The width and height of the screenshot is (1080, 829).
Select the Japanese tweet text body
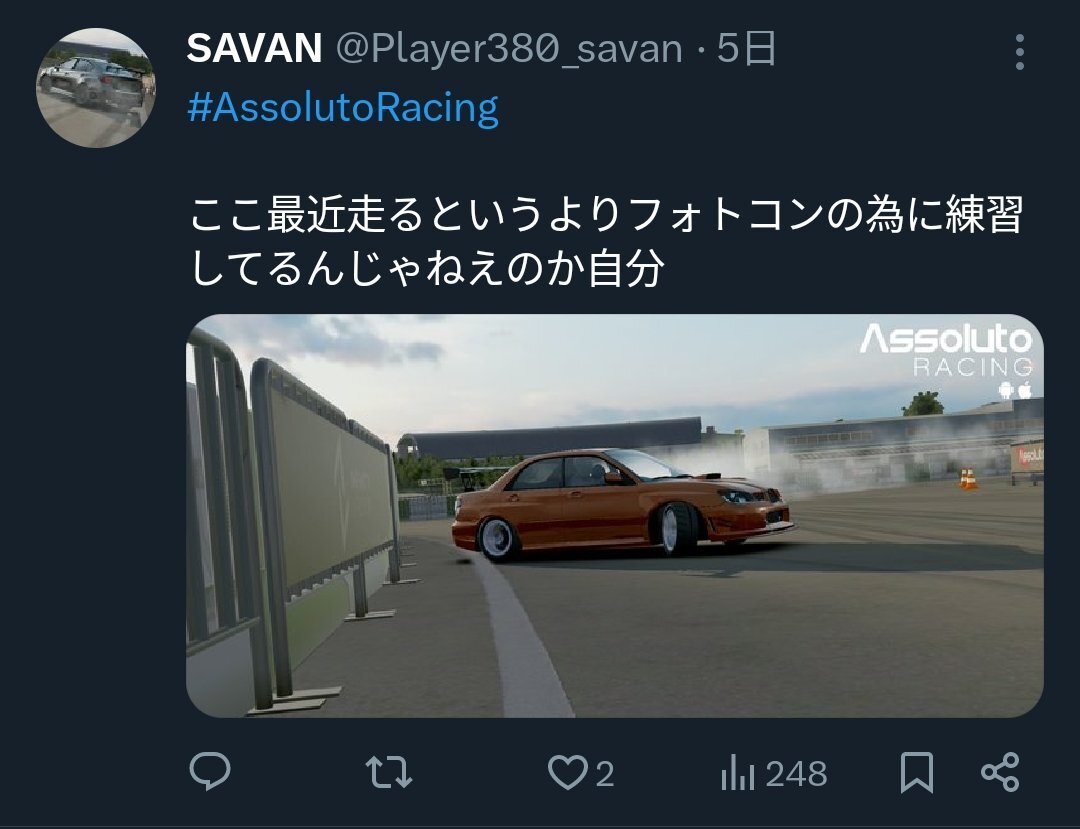click(605, 241)
